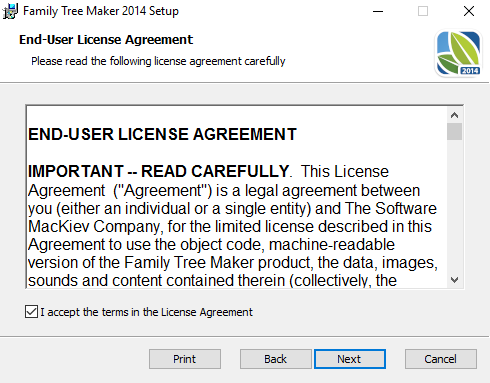Click the Family Tree Maker 2014 leaf logo
This screenshot has width=490, height=383.
pos(459,53)
